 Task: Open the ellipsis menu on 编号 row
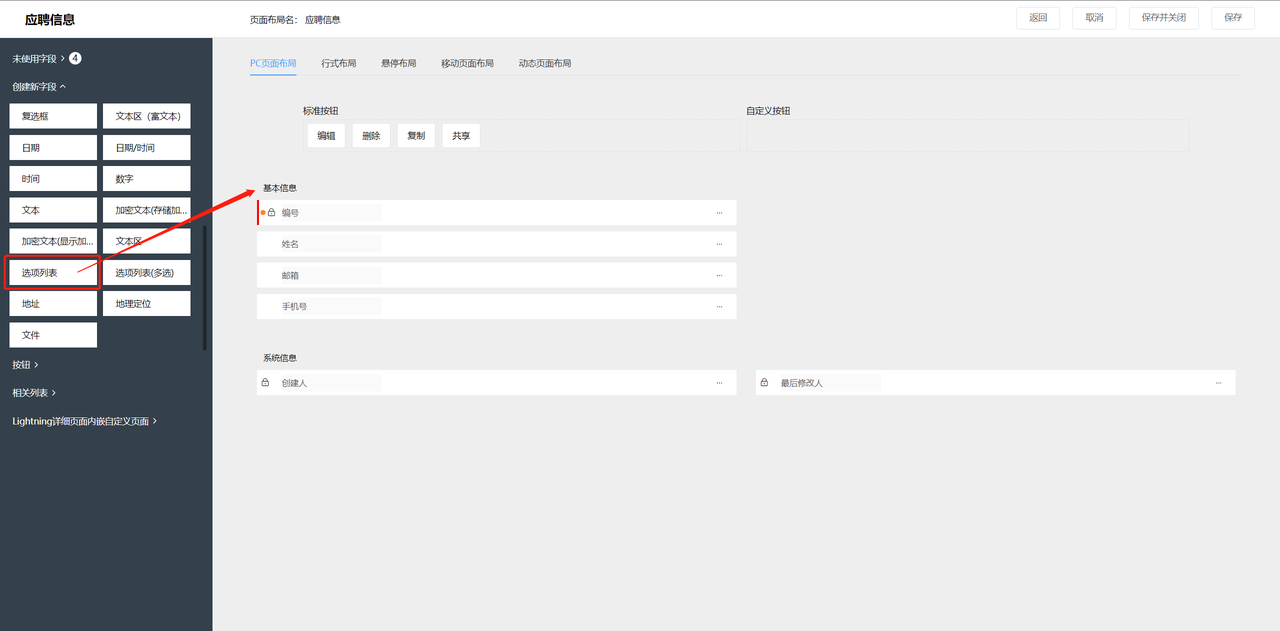(719, 213)
